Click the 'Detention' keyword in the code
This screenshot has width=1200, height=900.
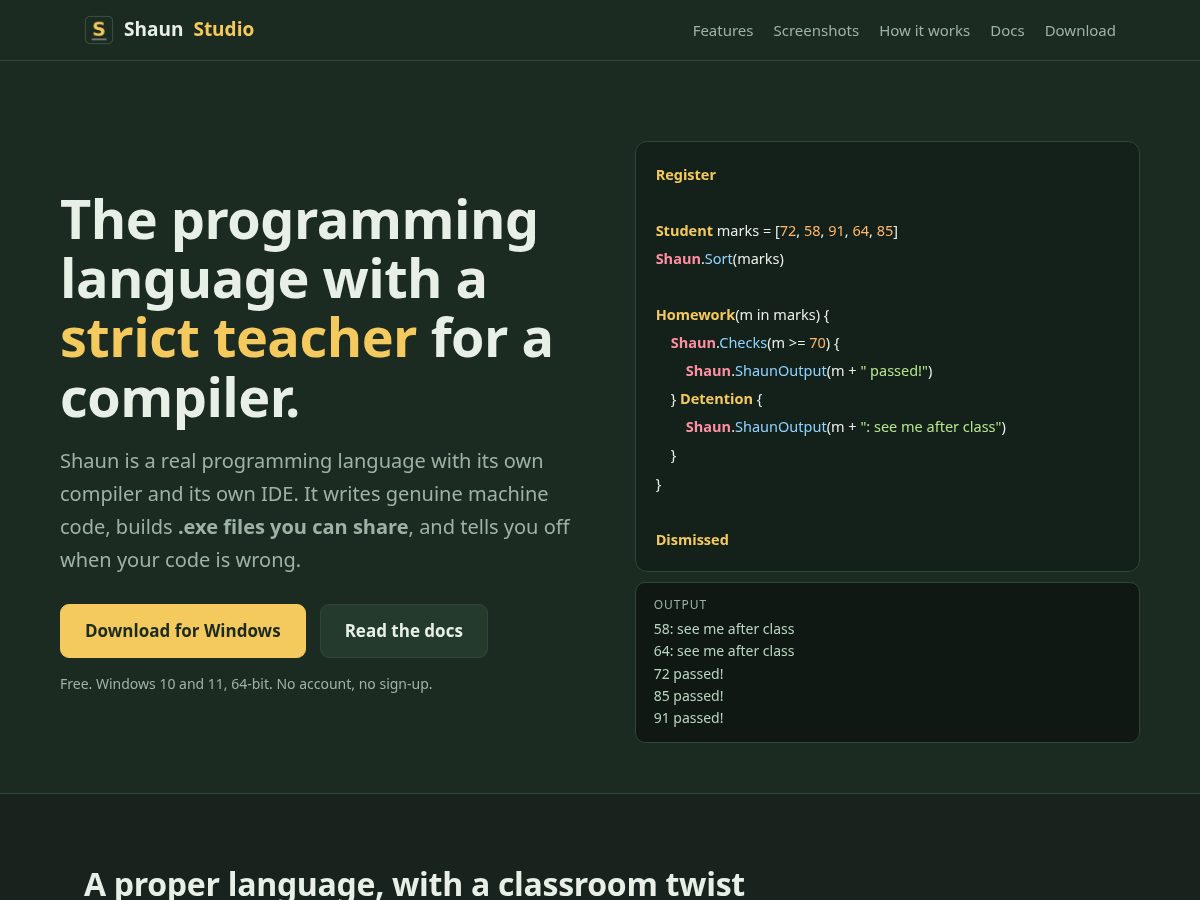click(716, 399)
